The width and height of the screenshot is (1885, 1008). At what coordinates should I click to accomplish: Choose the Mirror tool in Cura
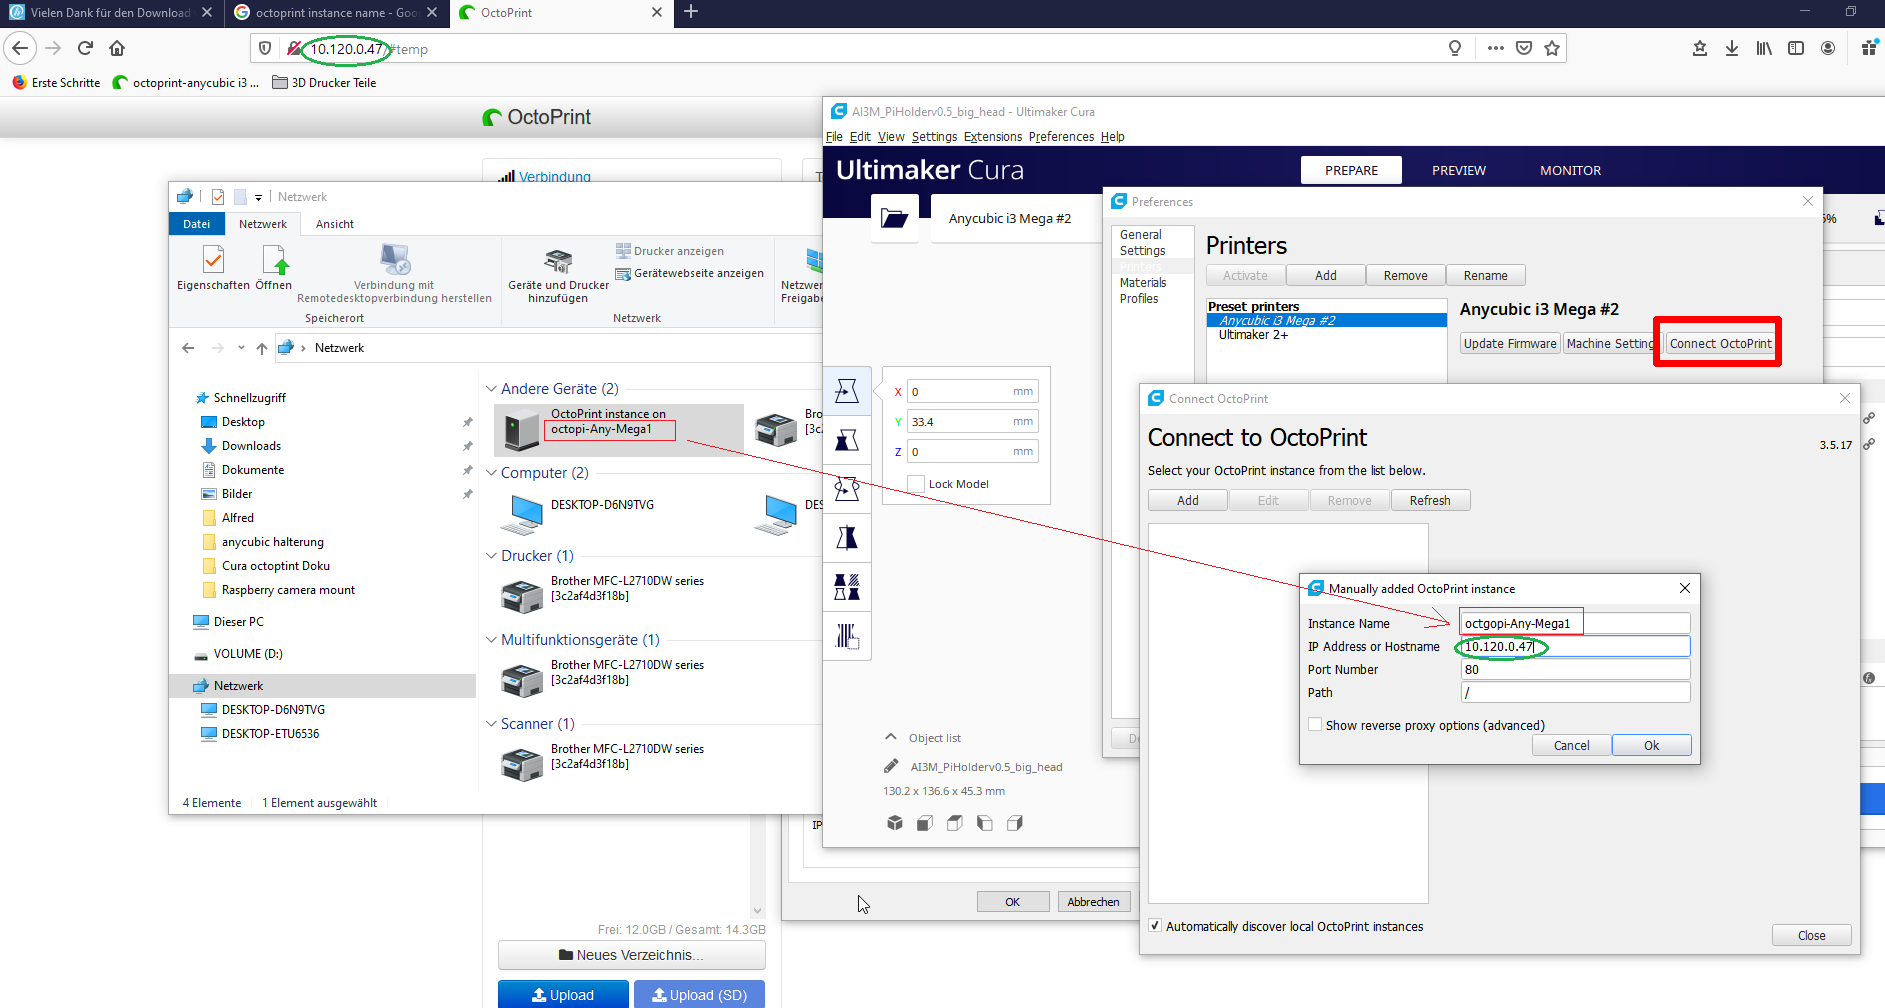coord(847,538)
